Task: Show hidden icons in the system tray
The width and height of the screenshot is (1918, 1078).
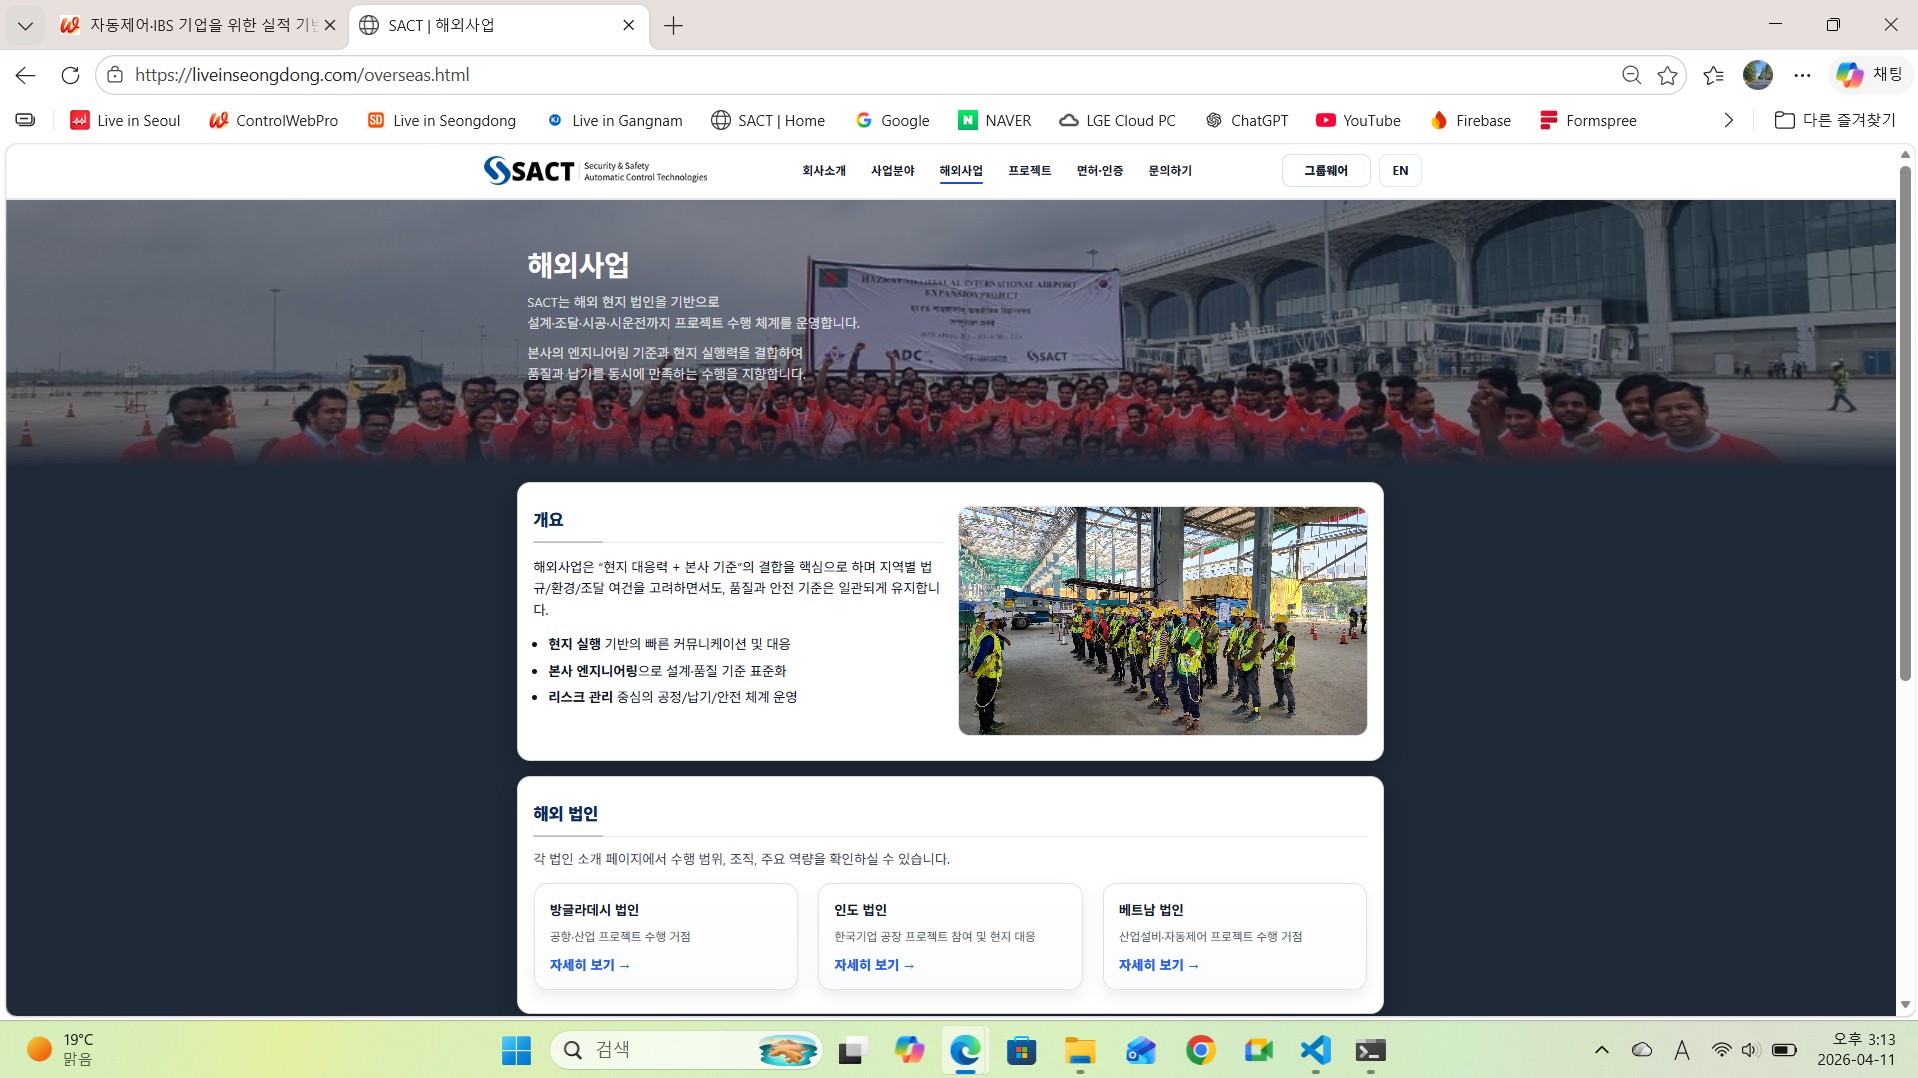Action: 1601,1049
